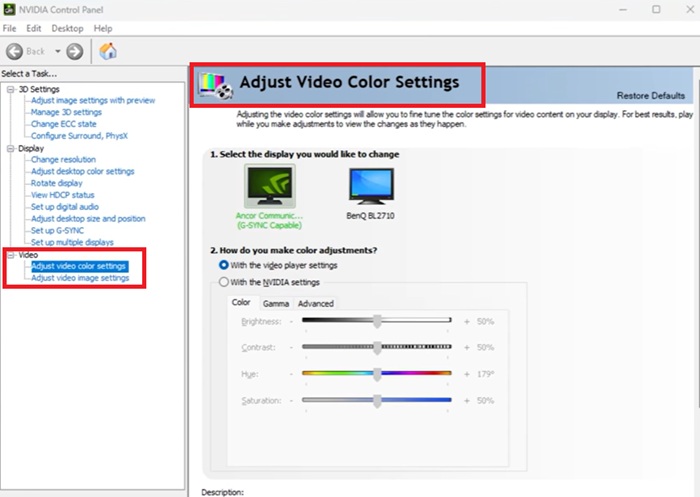Open Set up G-SYNC
This screenshot has width=700, height=497.
(x=57, y=230)
